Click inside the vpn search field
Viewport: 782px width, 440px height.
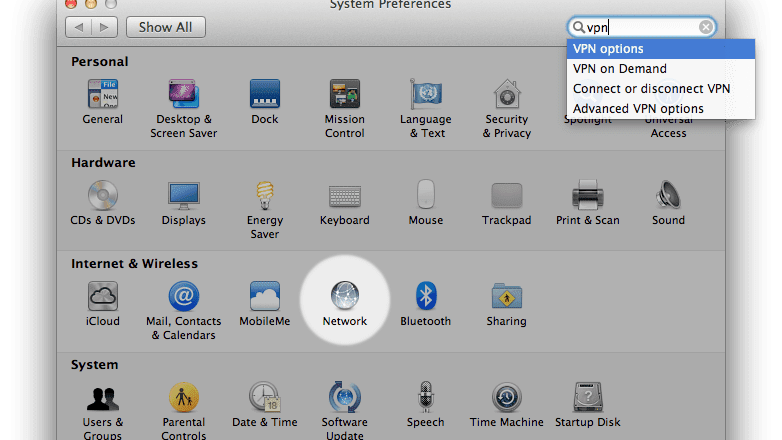[642, 27]
